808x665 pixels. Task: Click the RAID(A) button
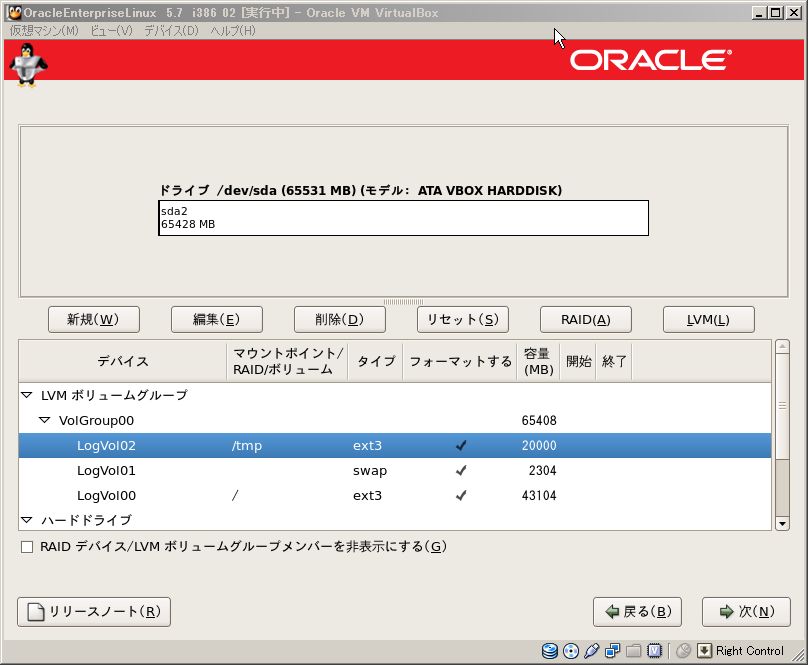pos(586,320)
